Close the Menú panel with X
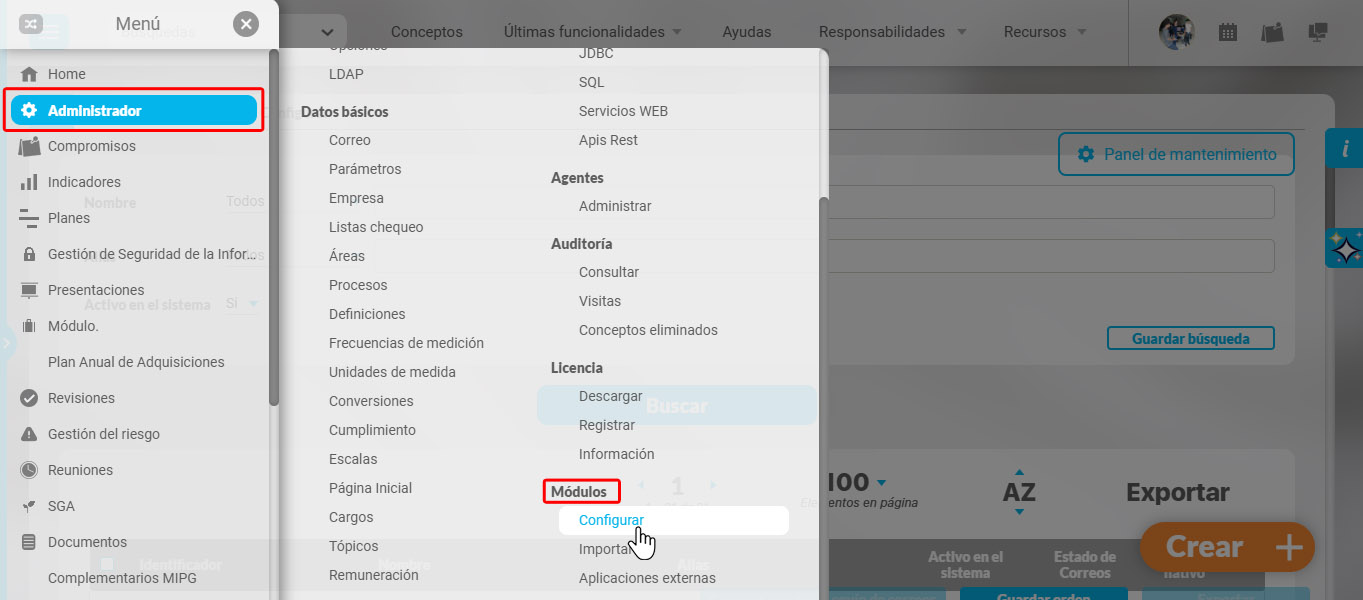 coord(246,24)
